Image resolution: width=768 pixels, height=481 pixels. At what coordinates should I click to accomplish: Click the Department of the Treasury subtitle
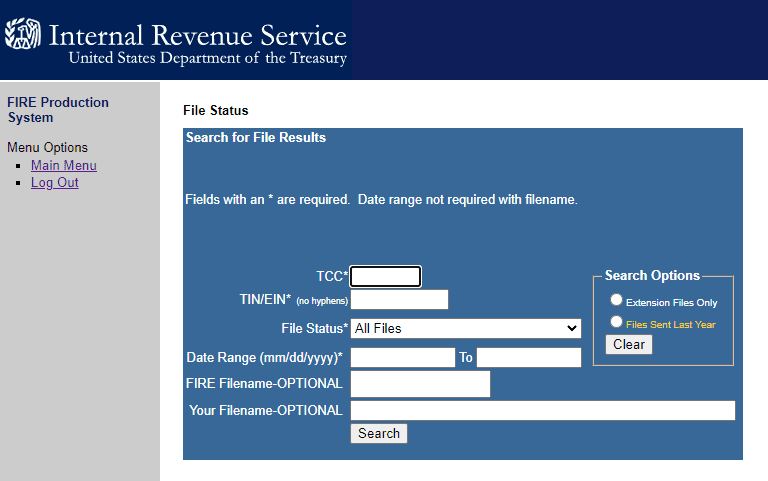(x=207, y=59)
